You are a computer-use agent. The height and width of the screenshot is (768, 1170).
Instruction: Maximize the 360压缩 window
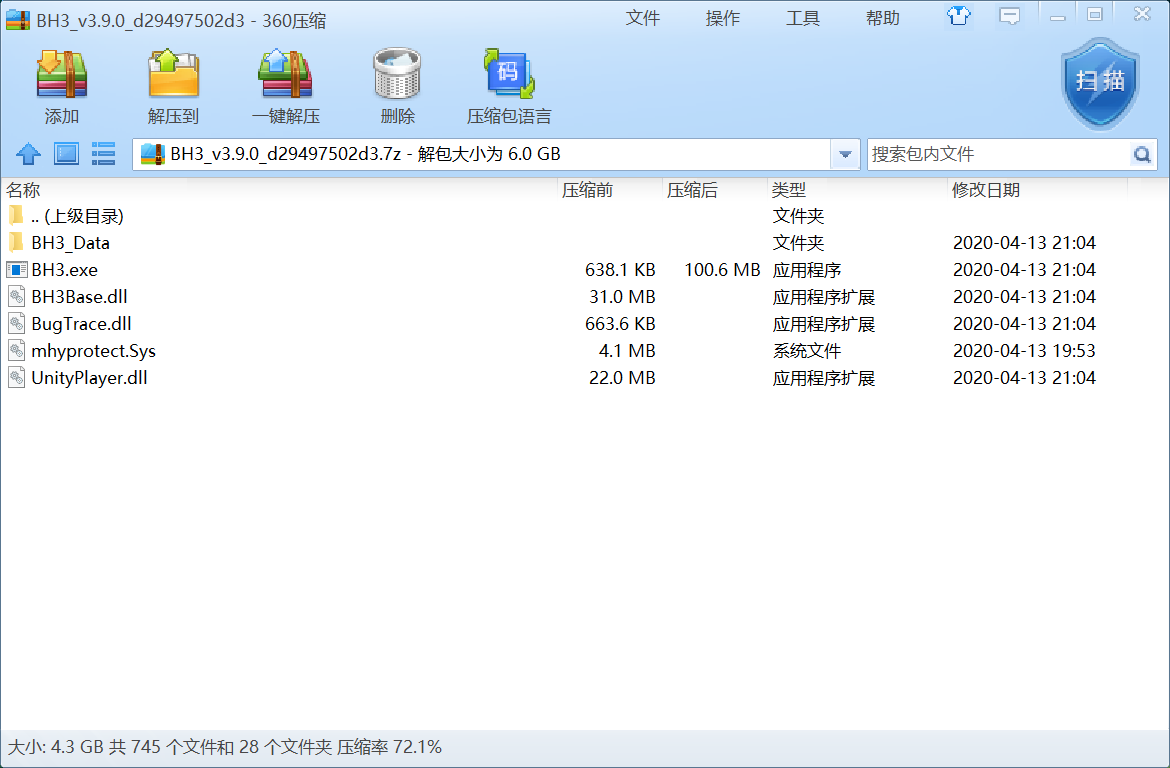pyautogui.click(x=1095, y=15)
